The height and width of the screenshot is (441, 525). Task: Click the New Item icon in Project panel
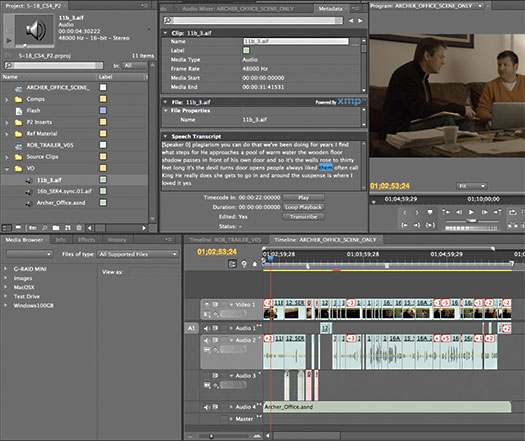pos(67,228)
